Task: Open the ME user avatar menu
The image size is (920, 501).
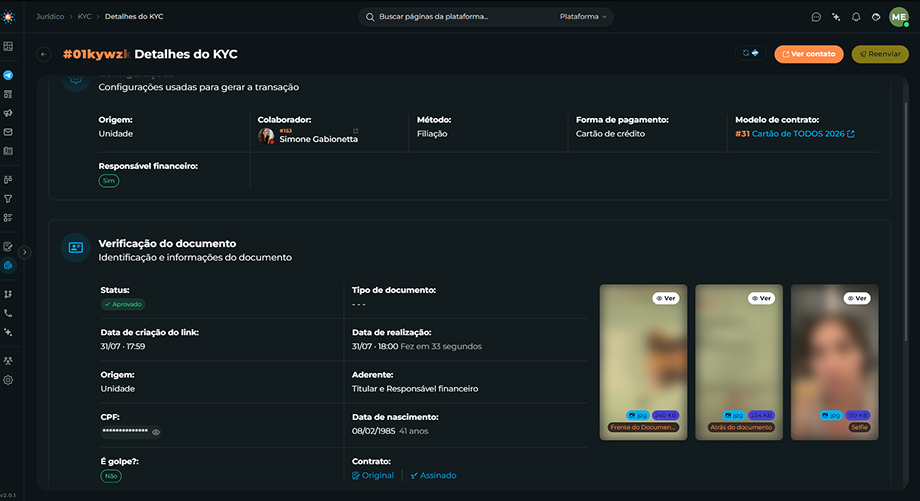Action: coord(899,17)
